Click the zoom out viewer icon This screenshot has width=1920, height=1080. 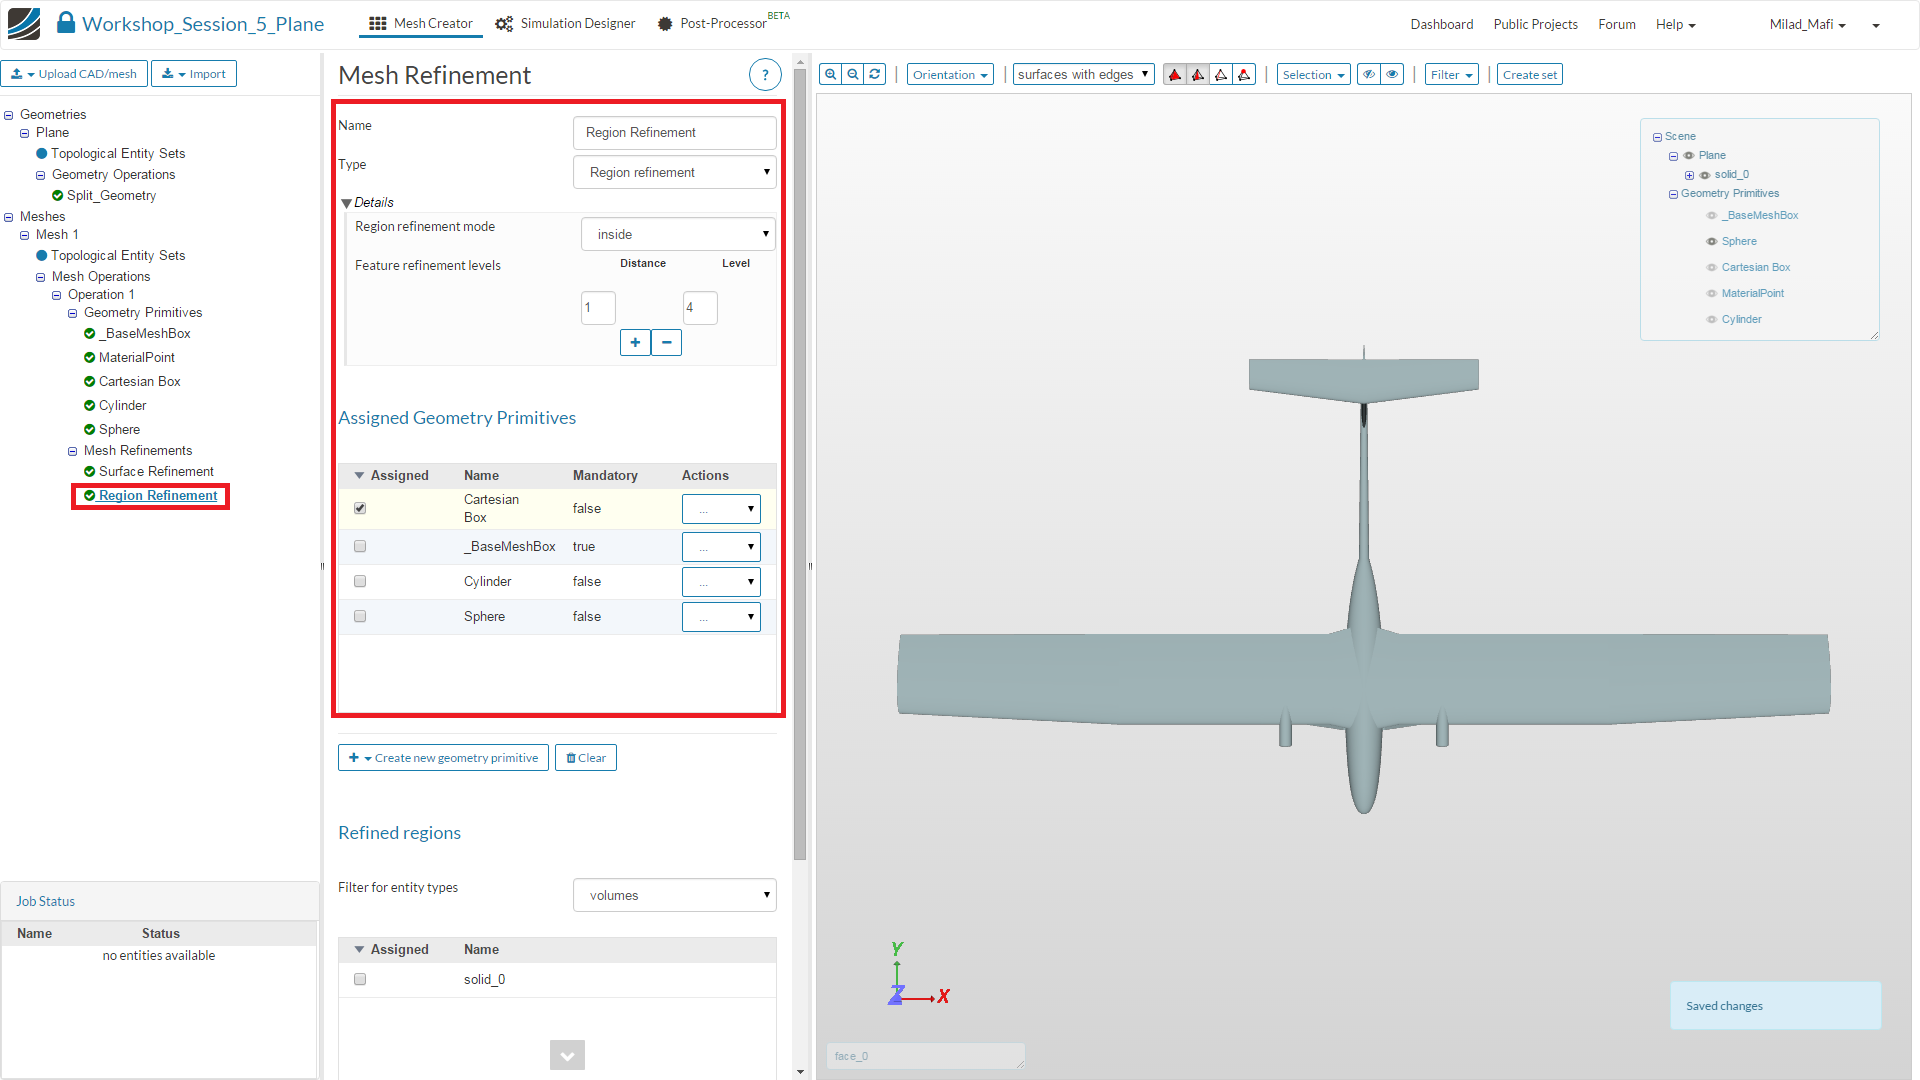tap(853, 75)
